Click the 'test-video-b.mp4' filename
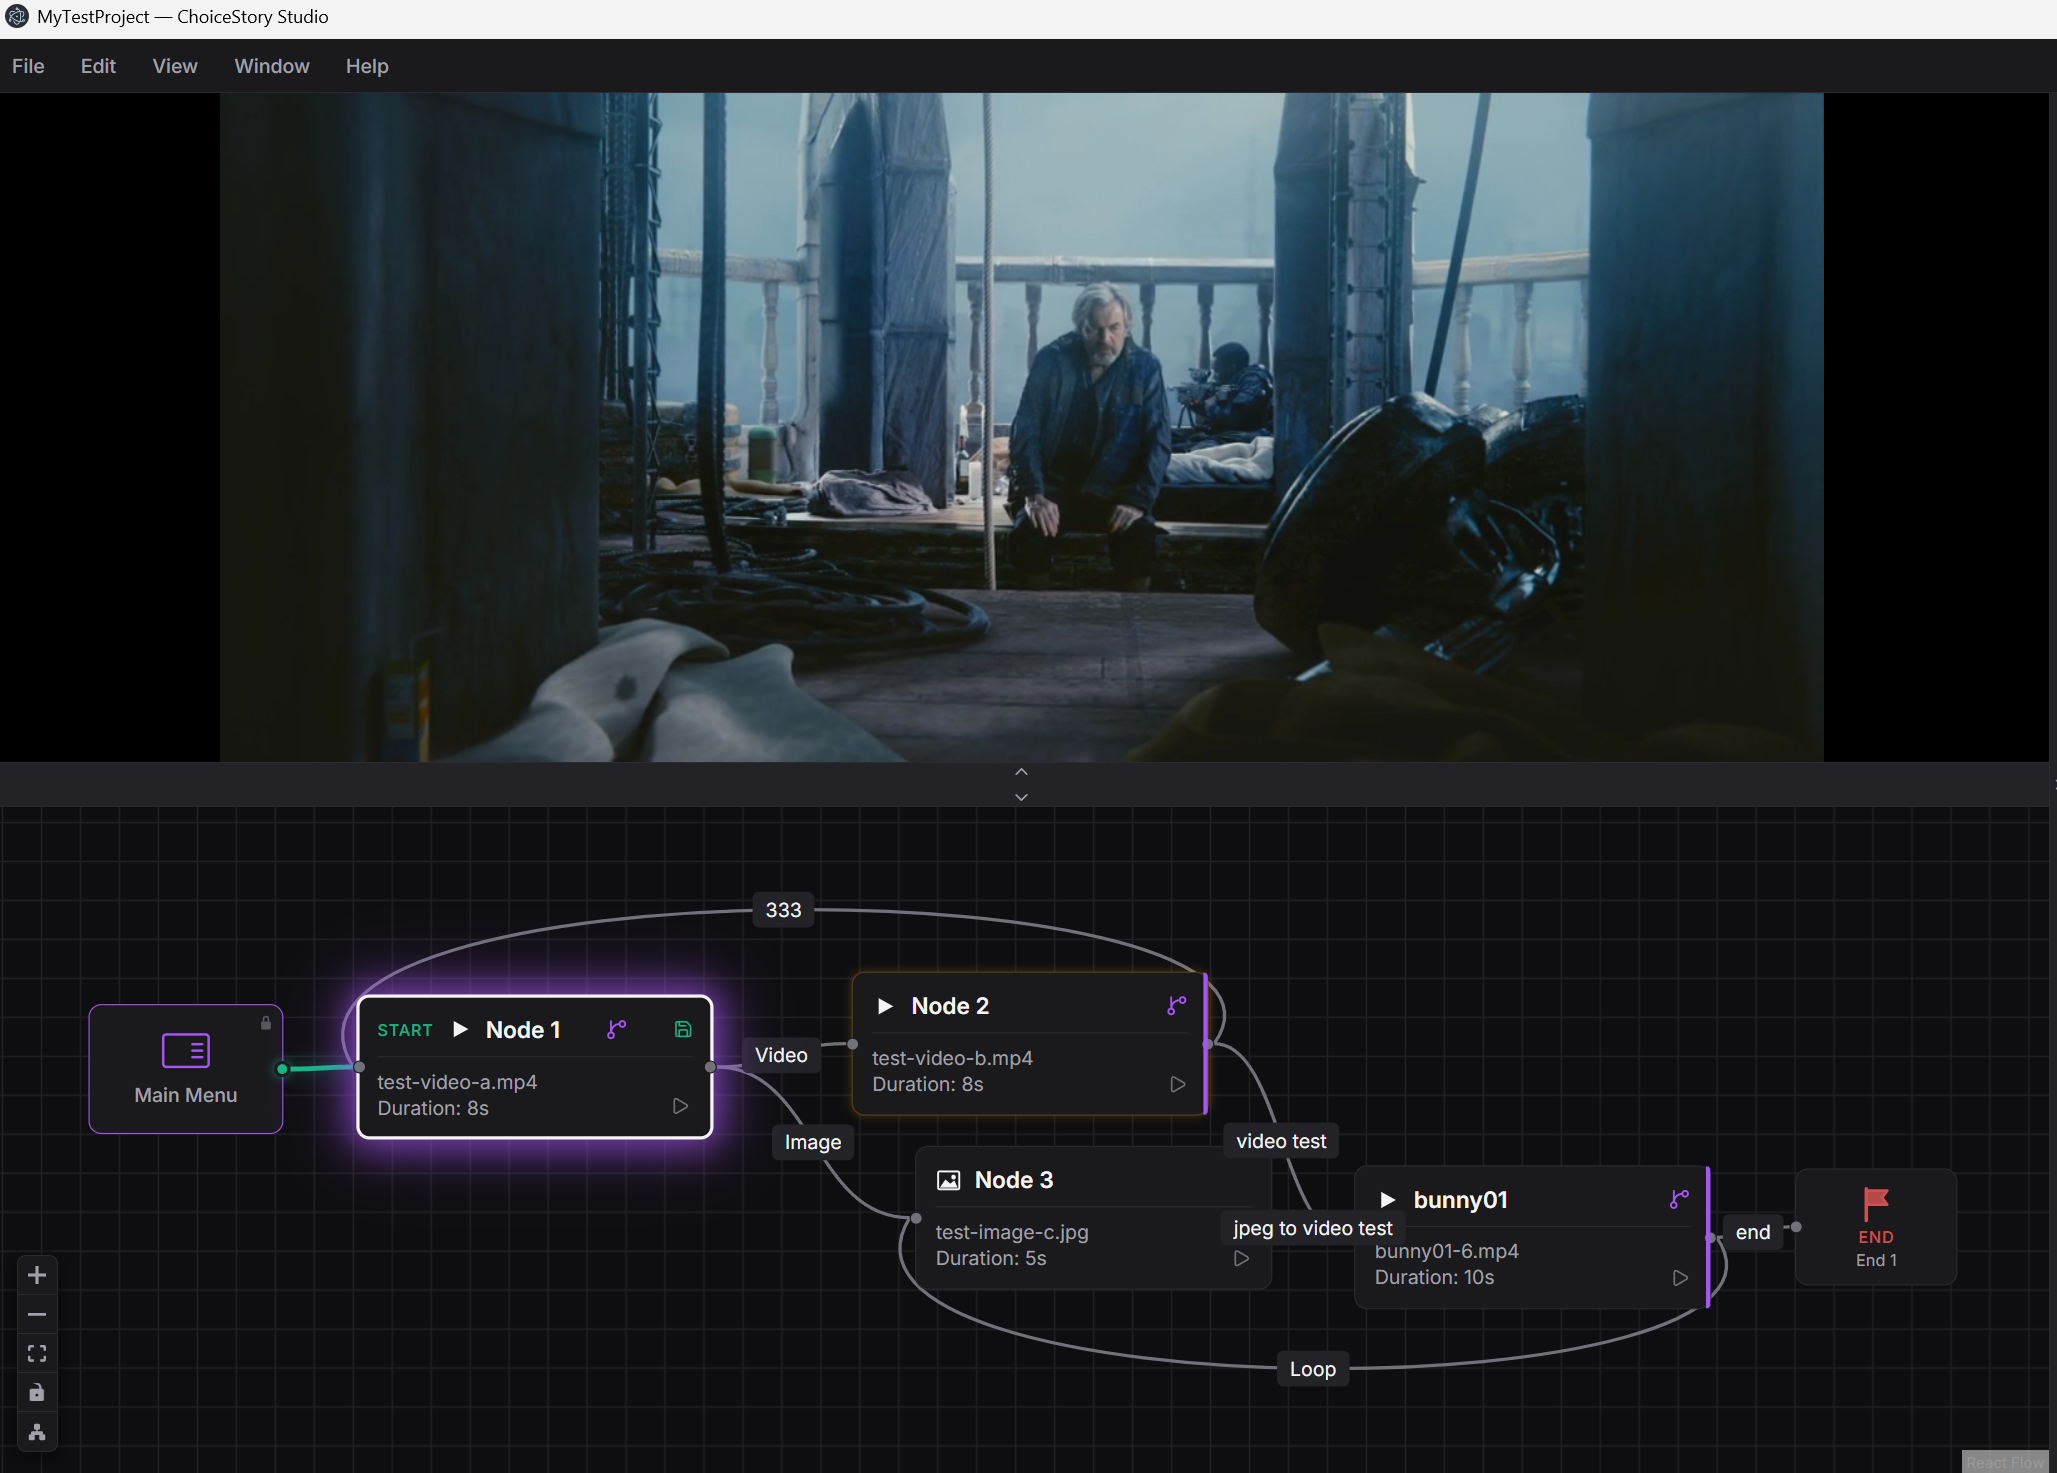The height and width of the screenshot is (1473, 2057). (952, 1058)
